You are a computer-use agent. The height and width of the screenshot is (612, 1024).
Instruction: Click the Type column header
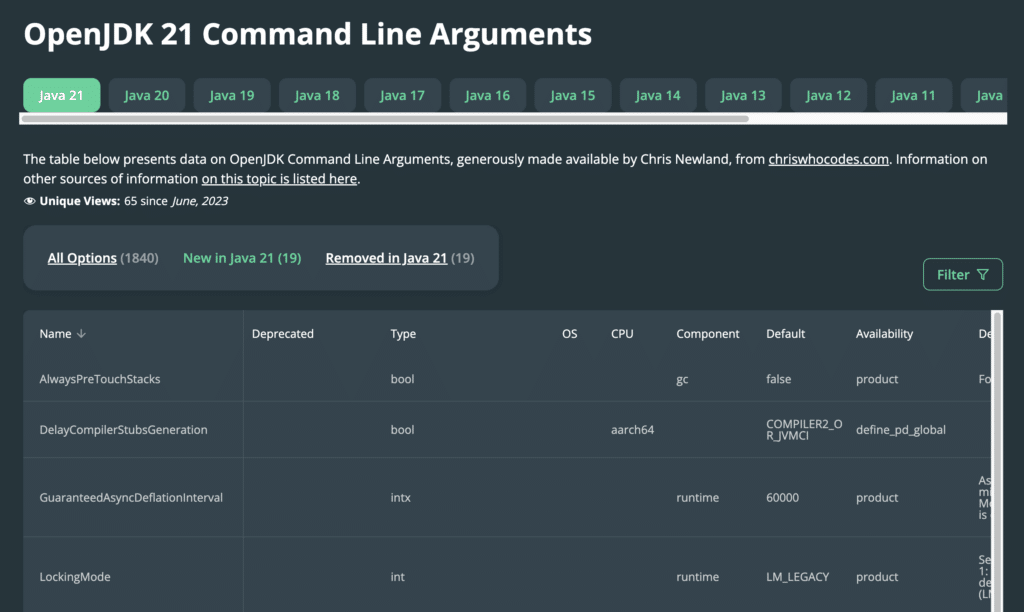[403, 334]
